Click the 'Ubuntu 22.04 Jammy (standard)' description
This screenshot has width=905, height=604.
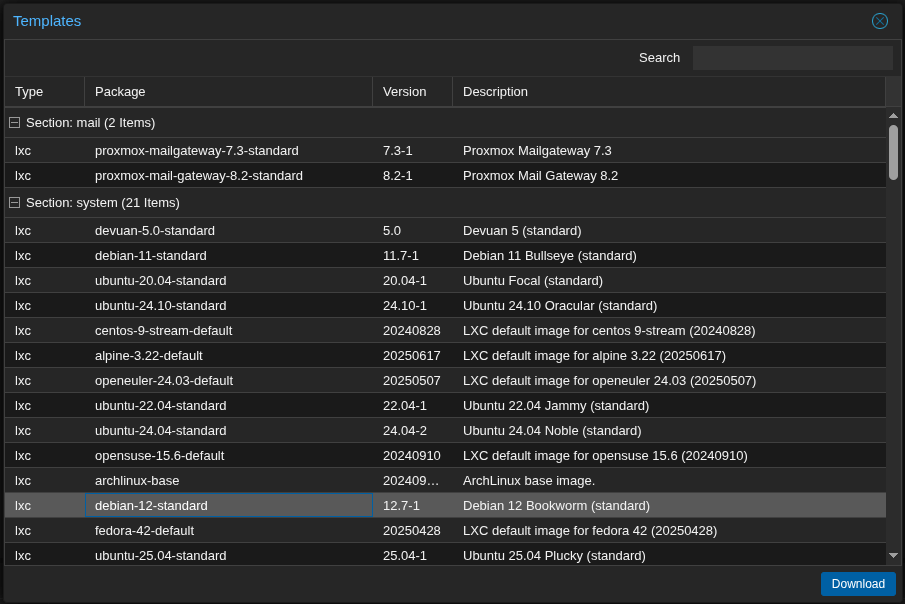(x=556, y=406)
